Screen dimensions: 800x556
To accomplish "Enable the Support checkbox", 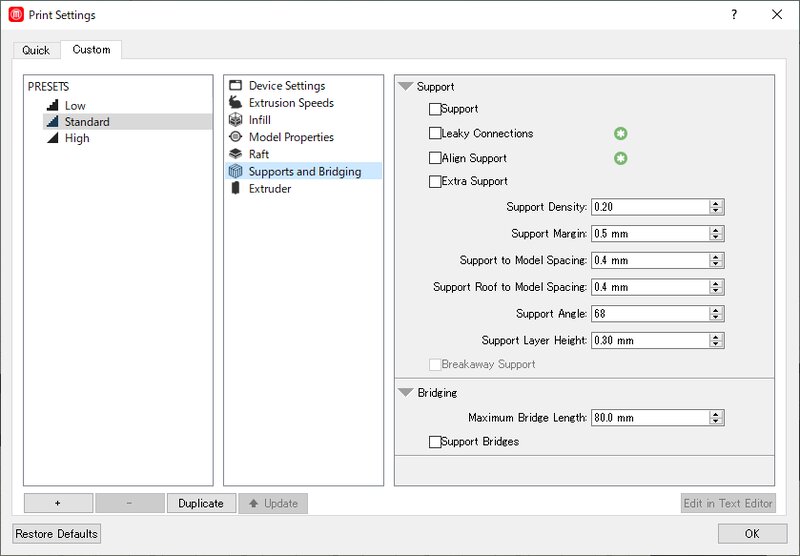I will 435,109.
